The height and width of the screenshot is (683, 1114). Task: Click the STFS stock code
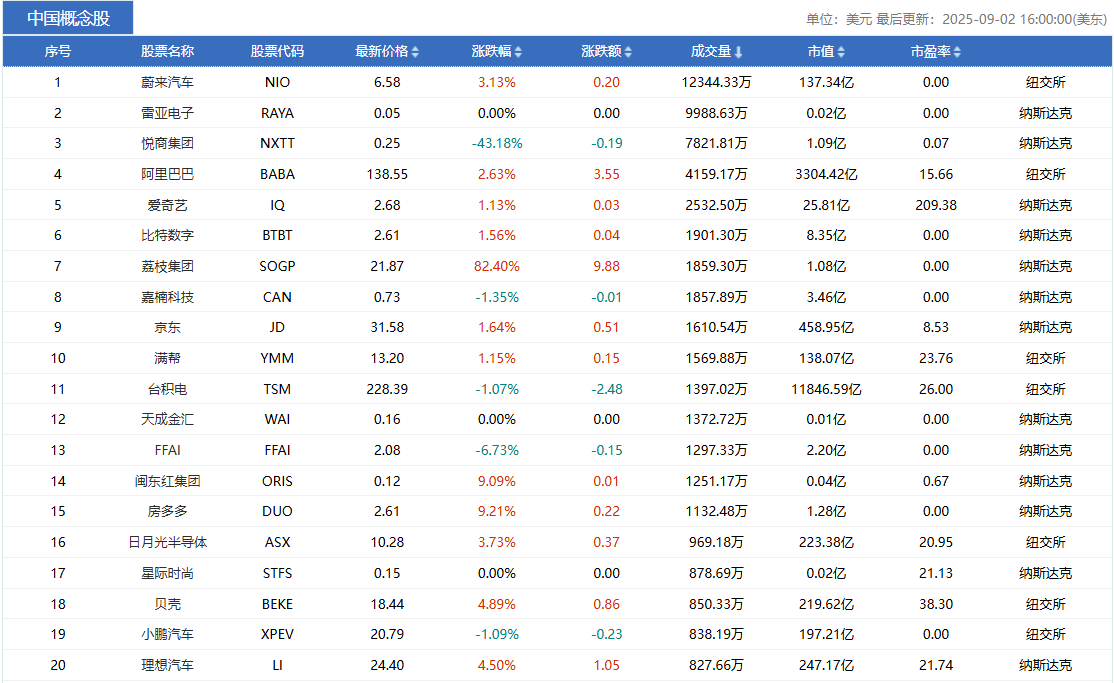point(277,573)
